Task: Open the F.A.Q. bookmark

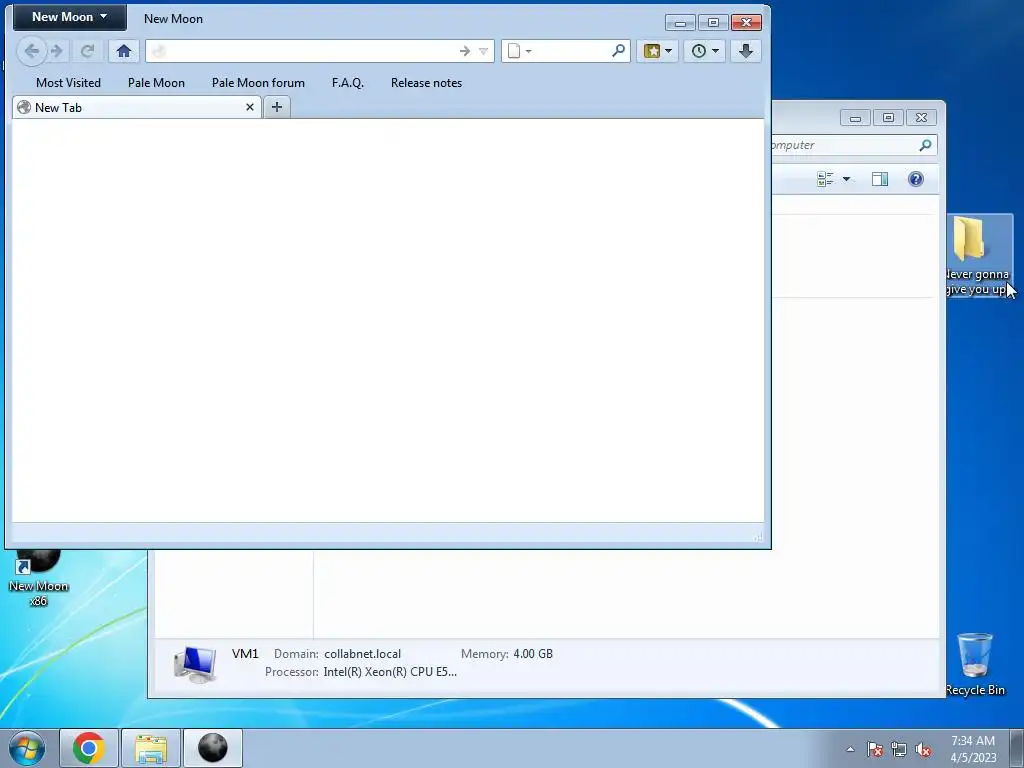Action: pyautogui.click(x=347, y=83)
